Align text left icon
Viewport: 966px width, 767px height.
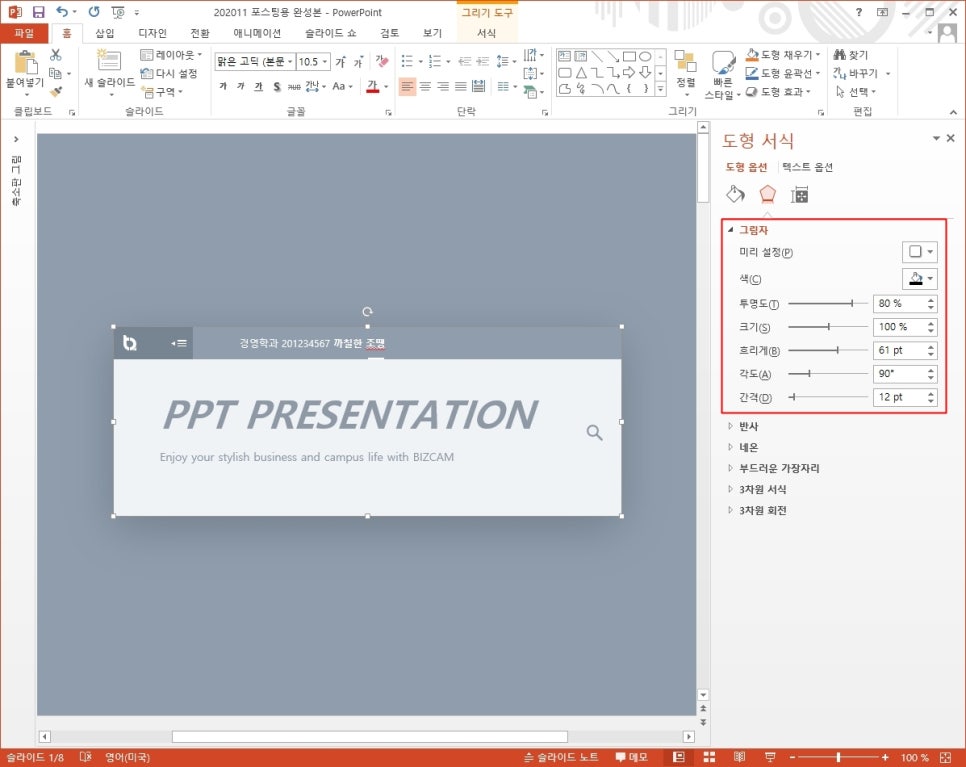tap(407, 86)
